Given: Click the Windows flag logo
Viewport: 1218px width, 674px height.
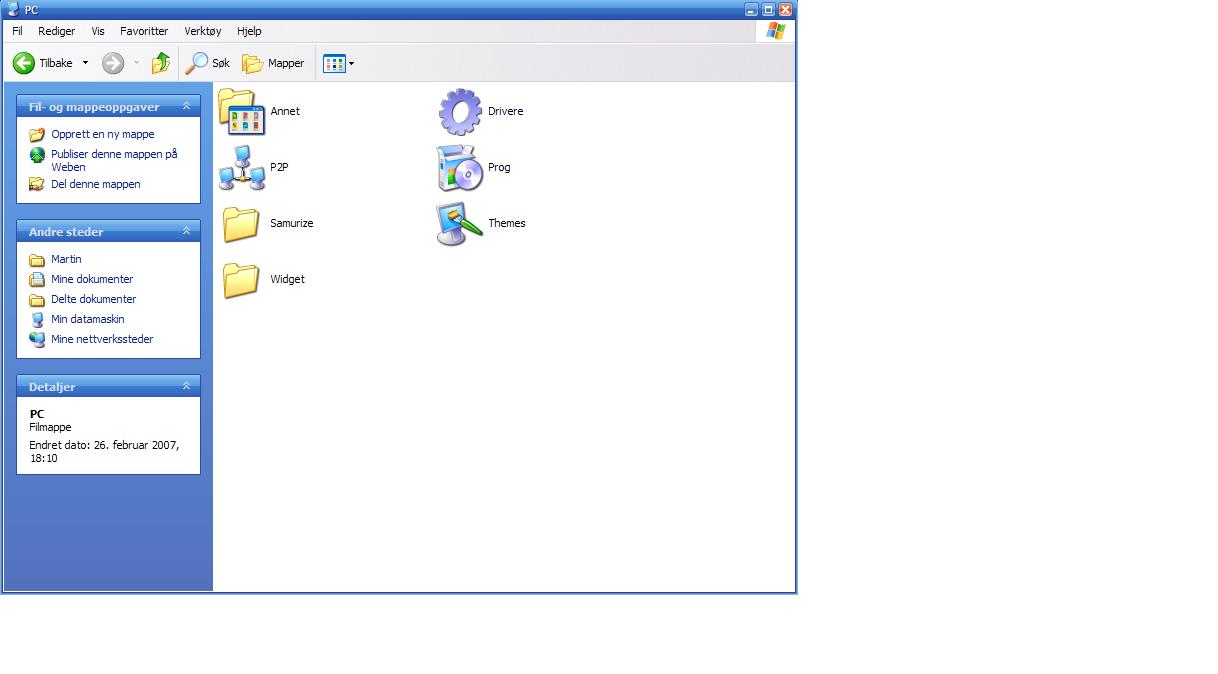Looking at the screenshot, I should 776,31.
